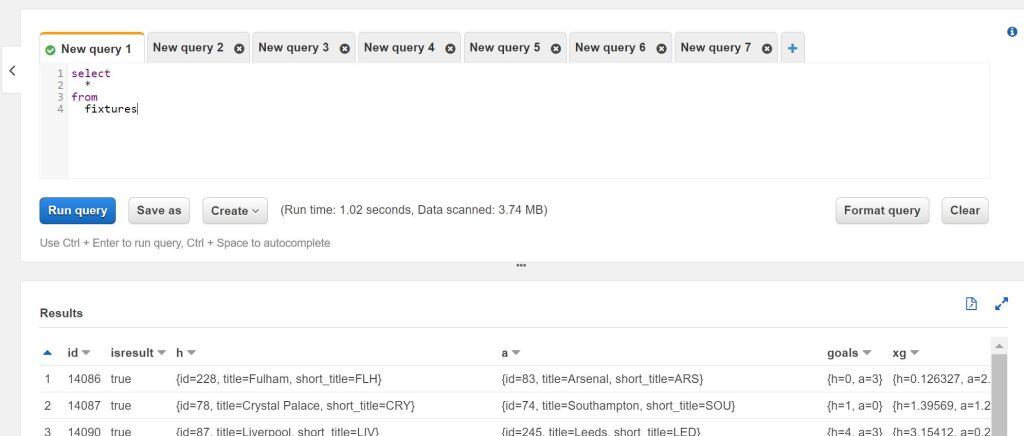Download results file icon

pos(970,304)
